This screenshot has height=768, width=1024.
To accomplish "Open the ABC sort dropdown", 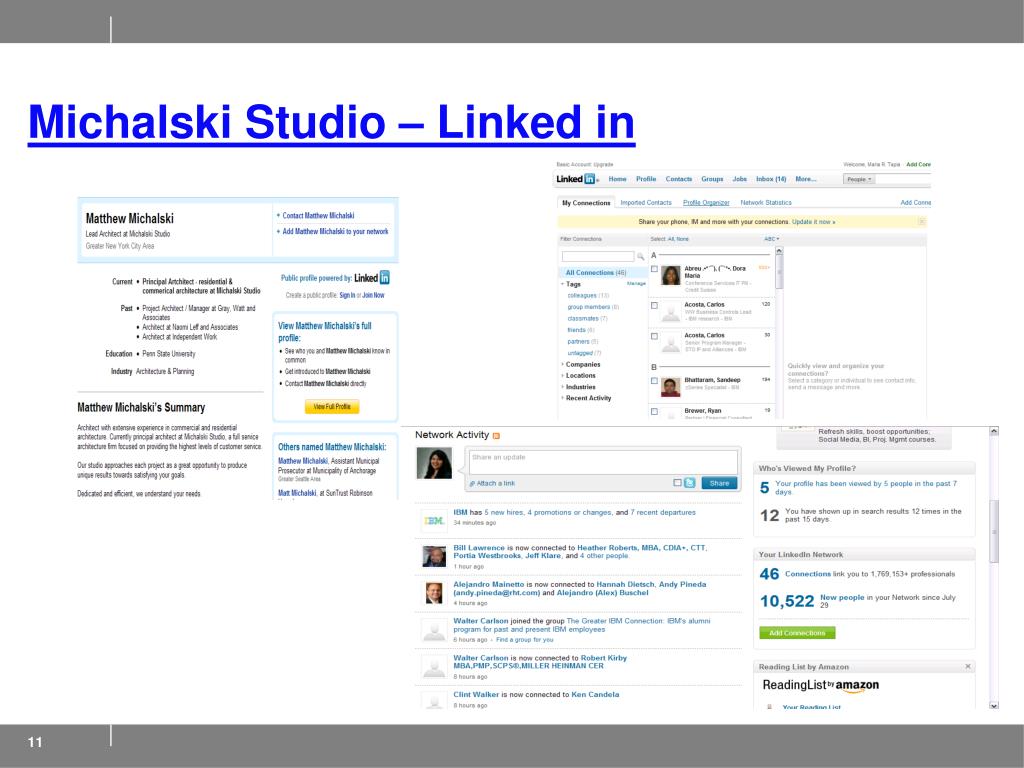I will tap(772, 239).
